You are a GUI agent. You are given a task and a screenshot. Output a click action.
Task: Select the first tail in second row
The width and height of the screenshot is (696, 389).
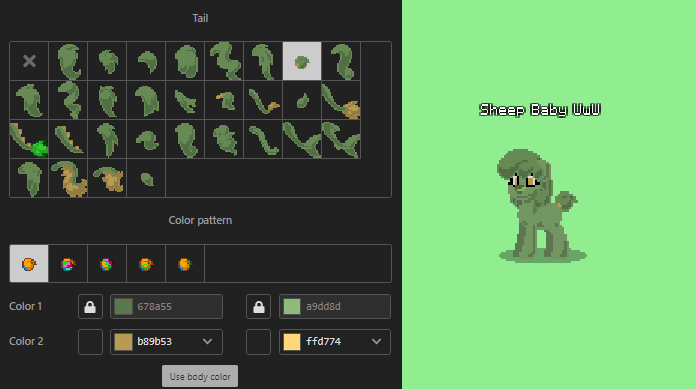coord(29,100)
